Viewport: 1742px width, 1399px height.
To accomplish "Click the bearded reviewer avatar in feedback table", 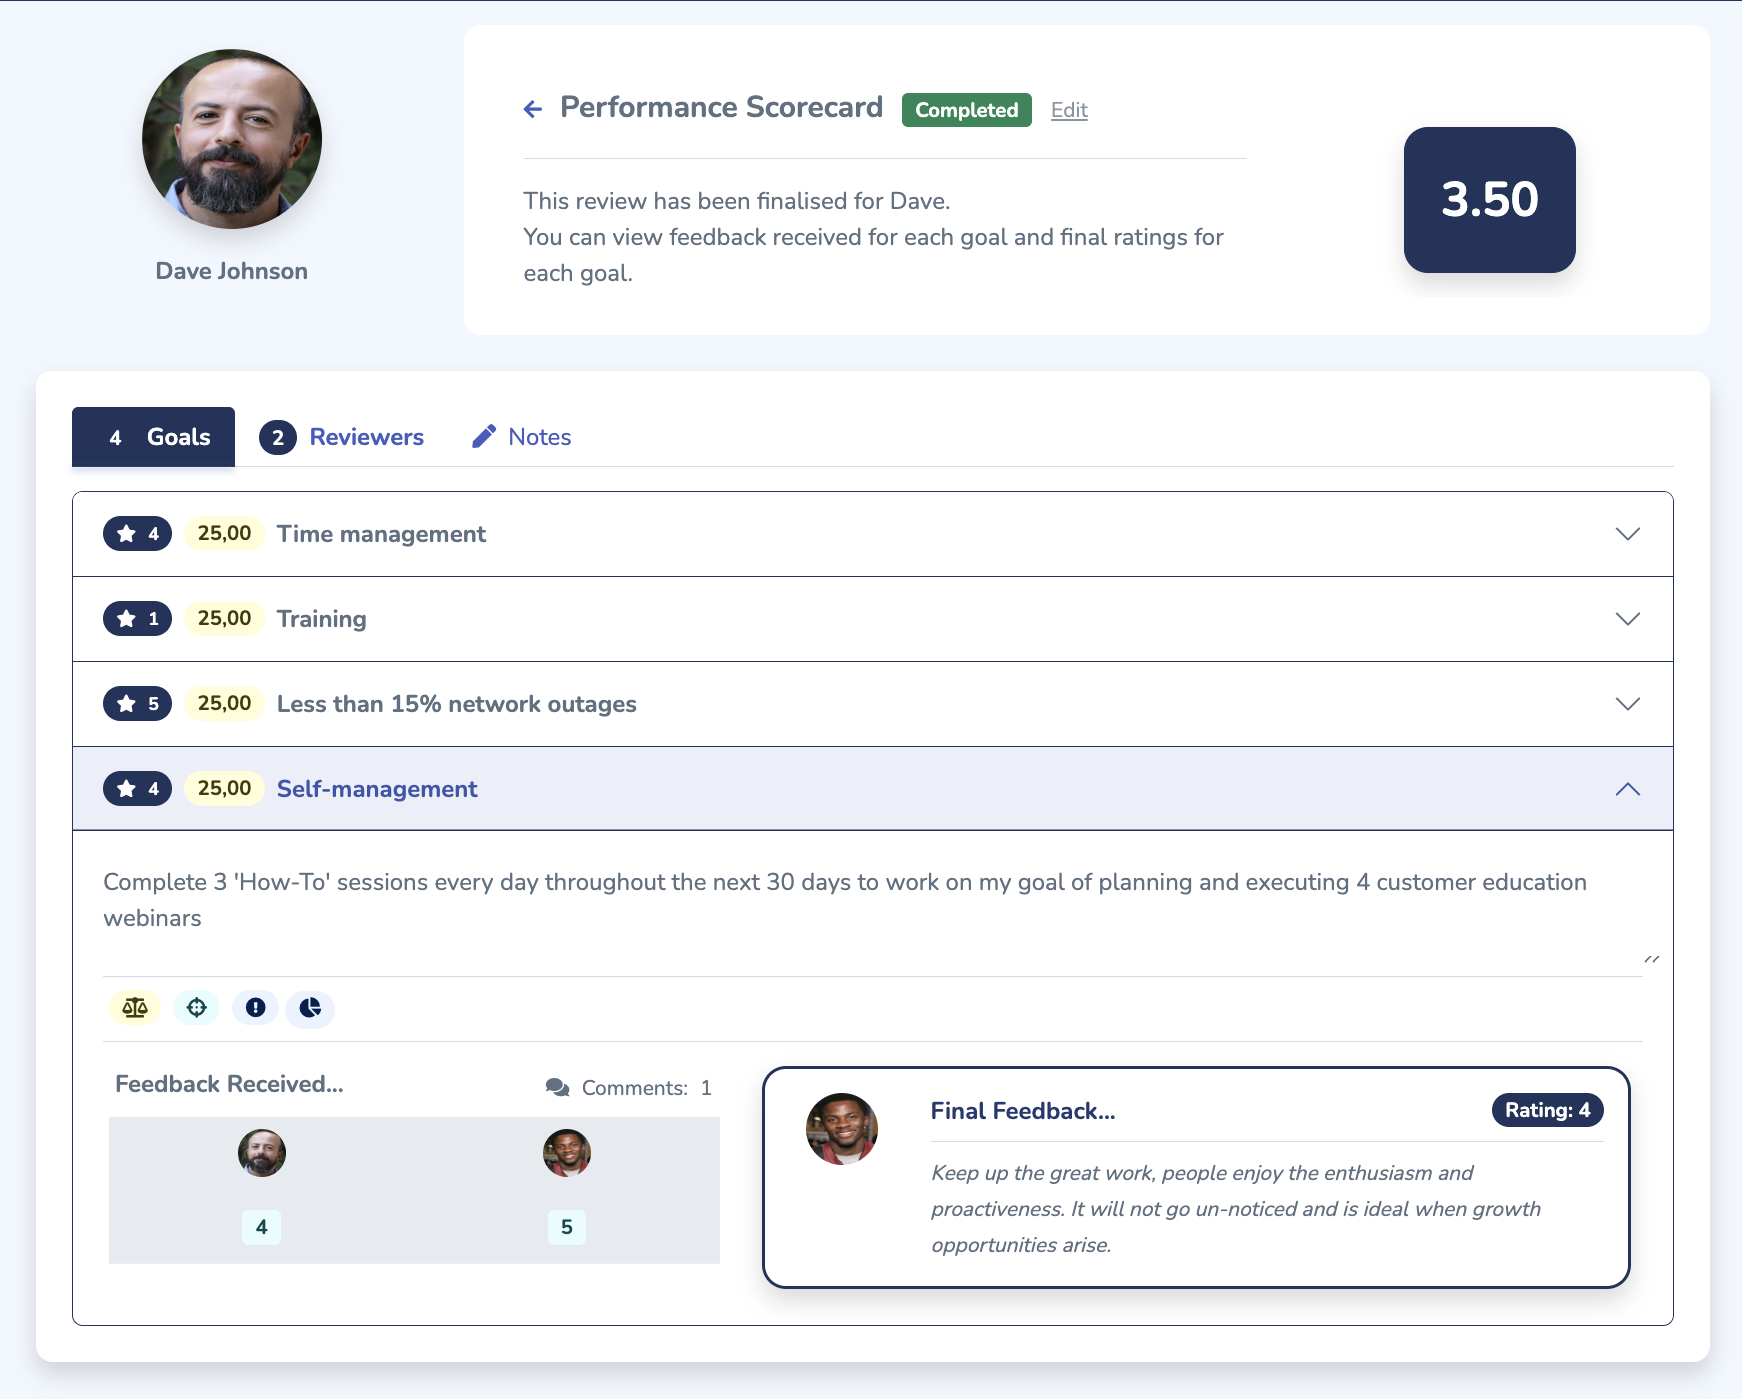I will 262,1153.
